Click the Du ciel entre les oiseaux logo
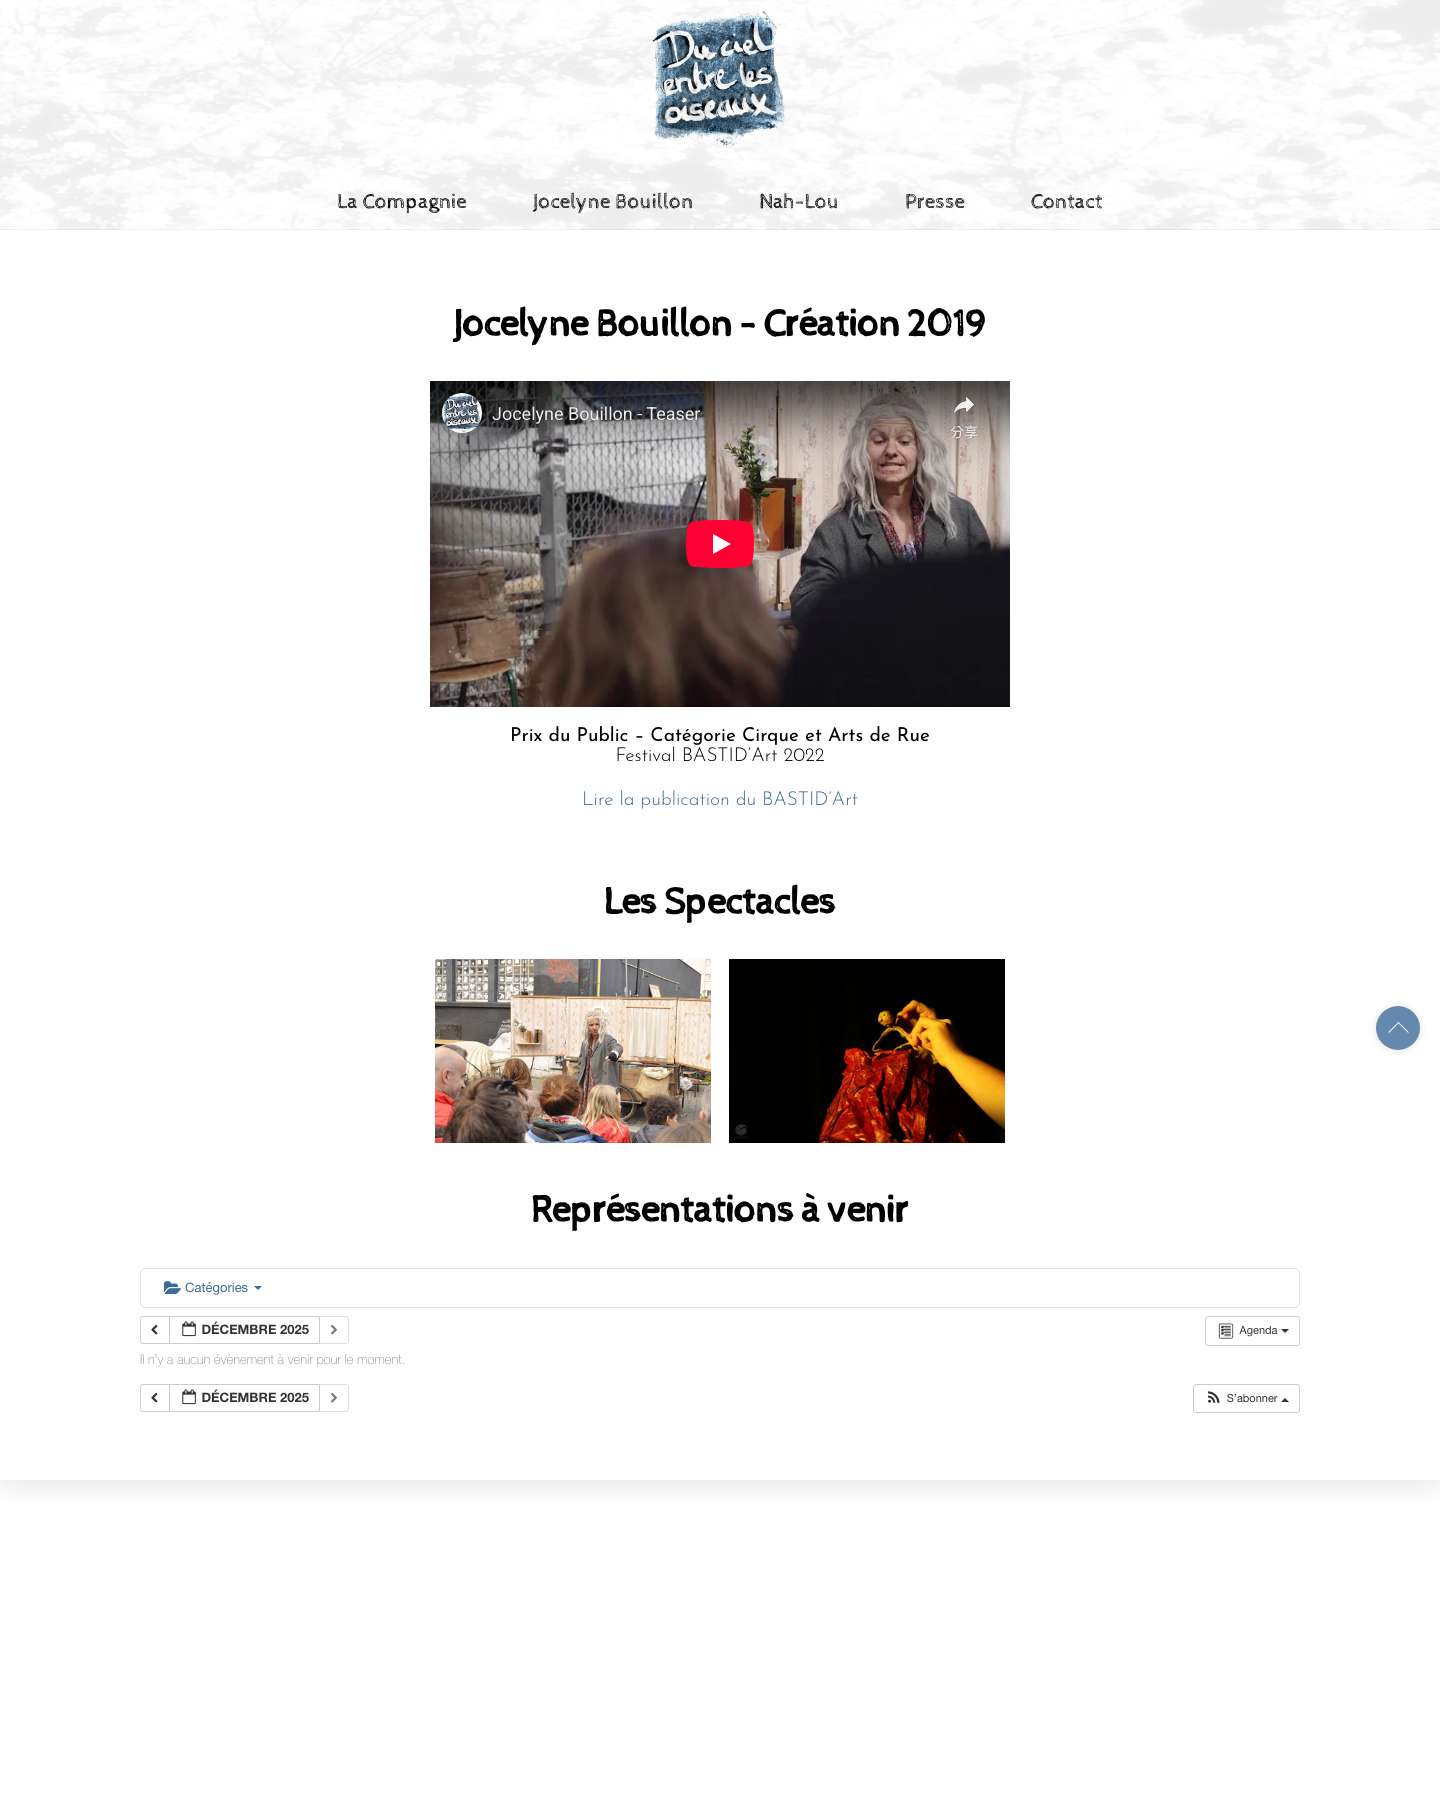 pyautogui.click(x=718, y=78)
